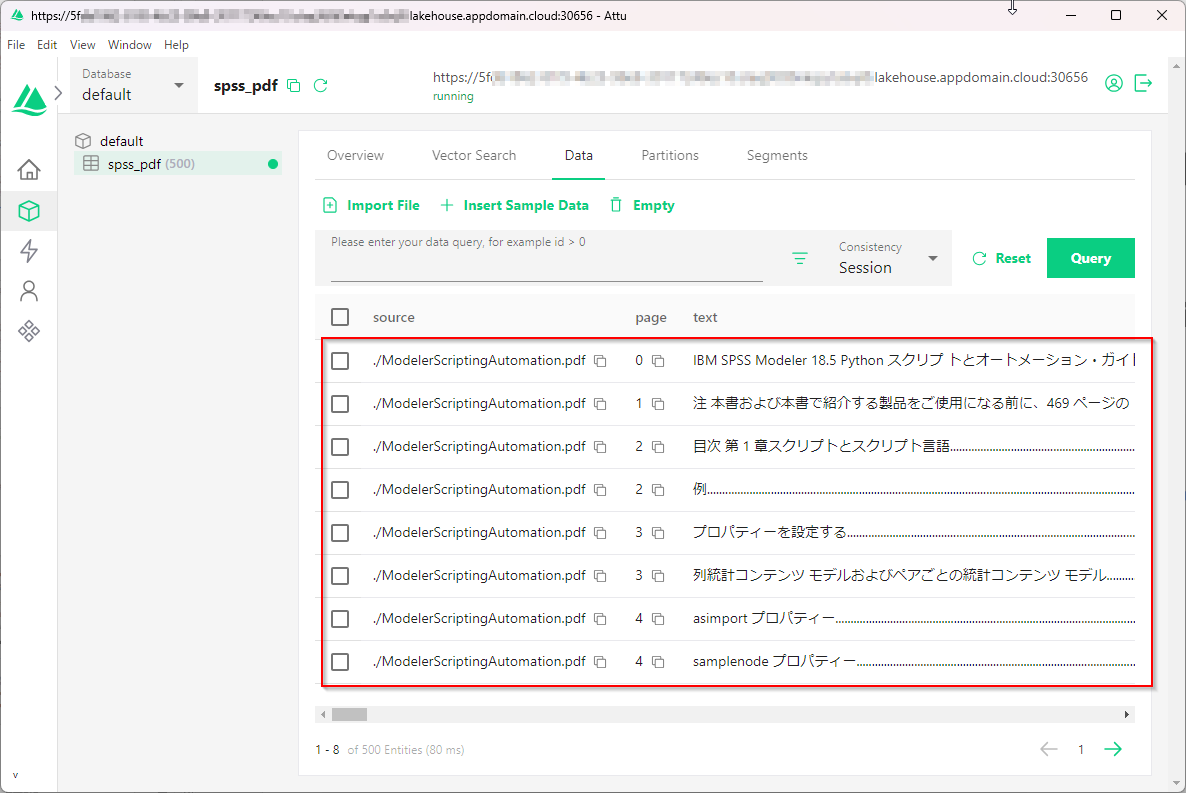1186x793 pixels.
Task: Open the Help menu
Action: 176,45
